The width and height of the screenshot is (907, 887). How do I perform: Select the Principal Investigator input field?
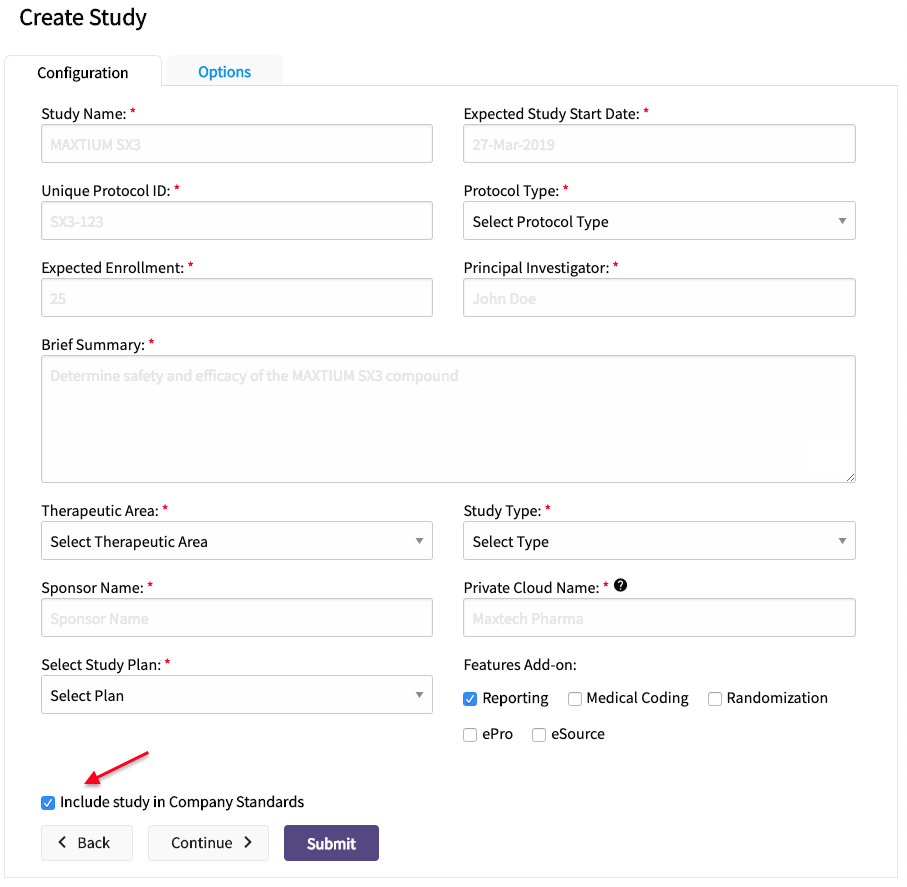pyautogui.click(x=659, y=298)
